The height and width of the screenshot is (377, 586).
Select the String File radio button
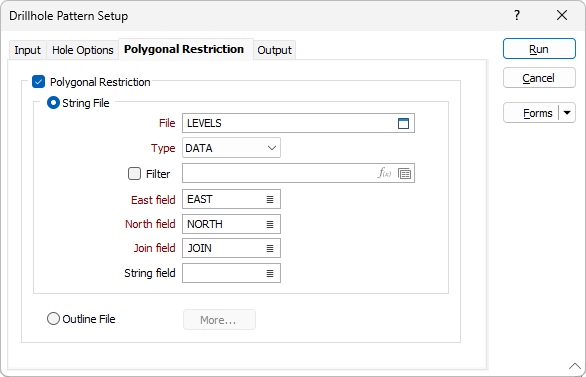tap(53, 103)
